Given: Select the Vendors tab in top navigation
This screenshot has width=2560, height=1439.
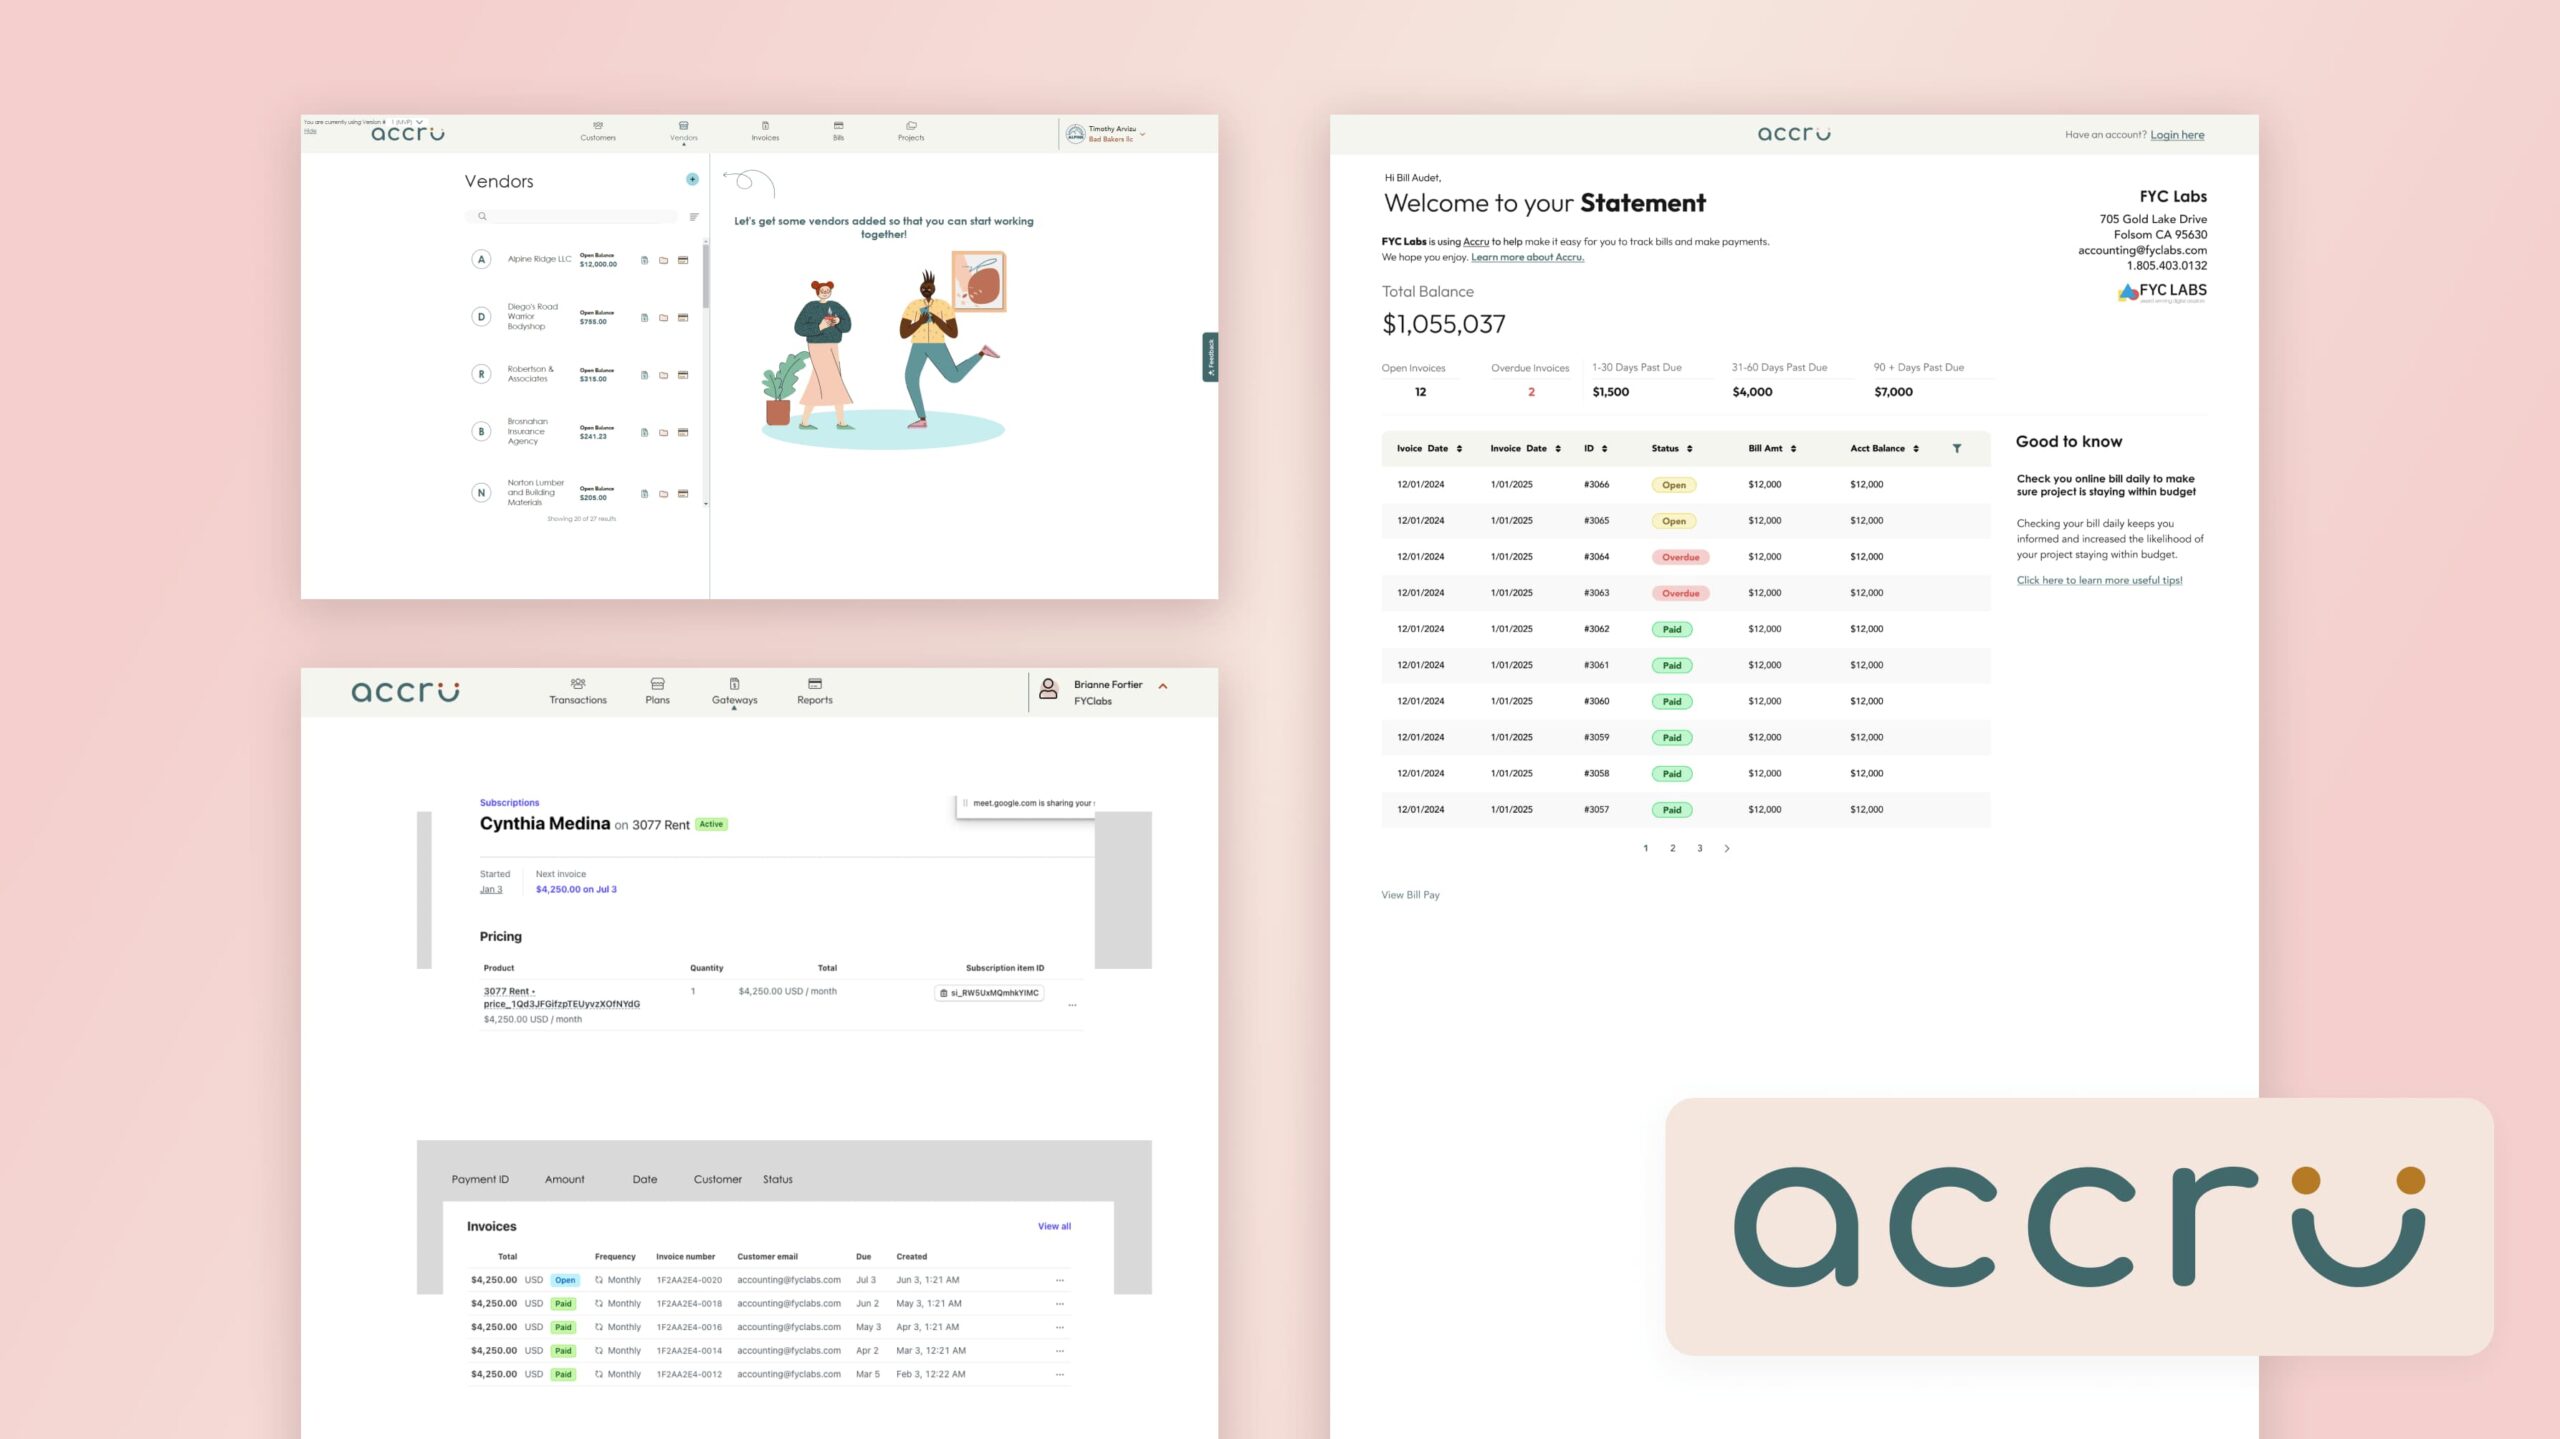Looking at the screenshot, I should (x=684, y=131).
